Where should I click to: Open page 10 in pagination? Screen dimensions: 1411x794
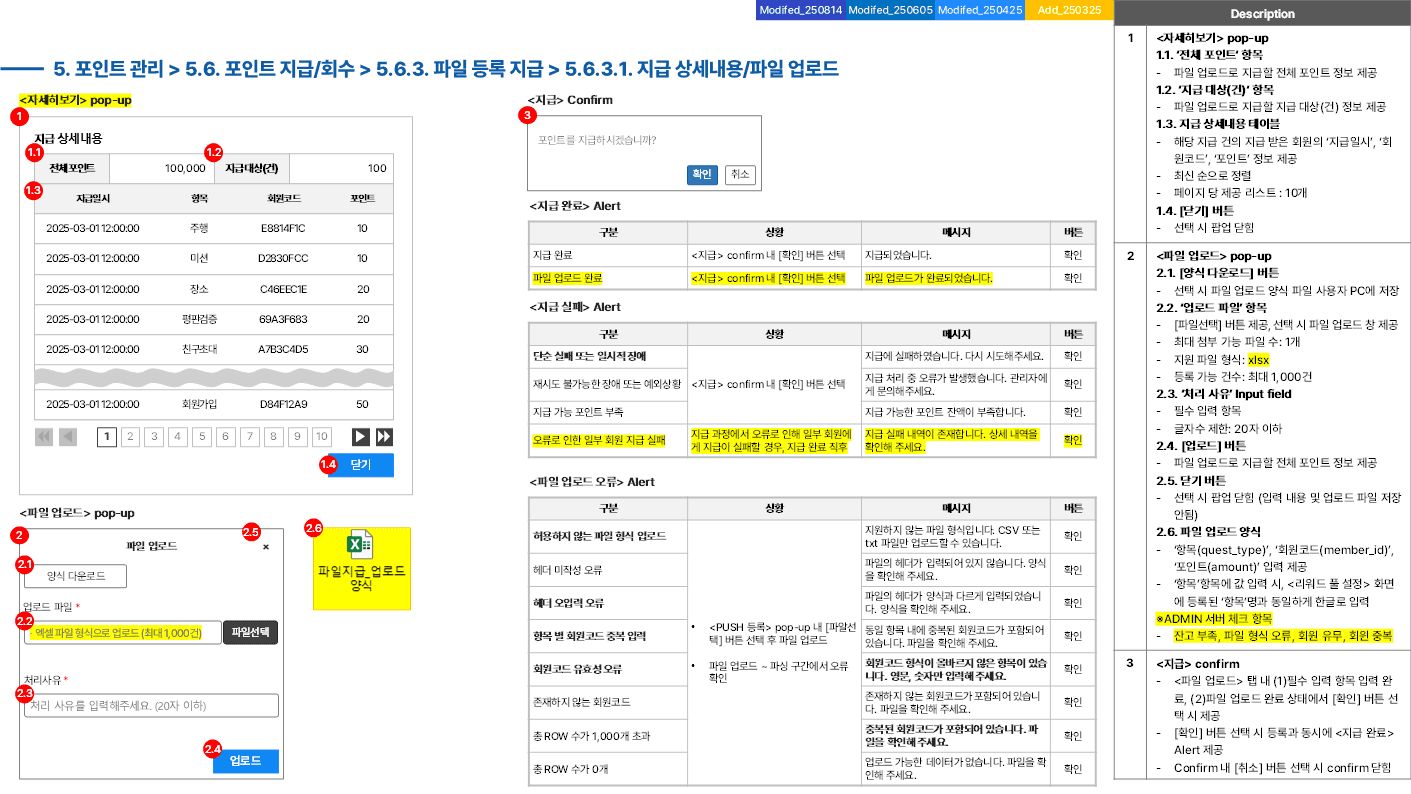tap(321, 437)
